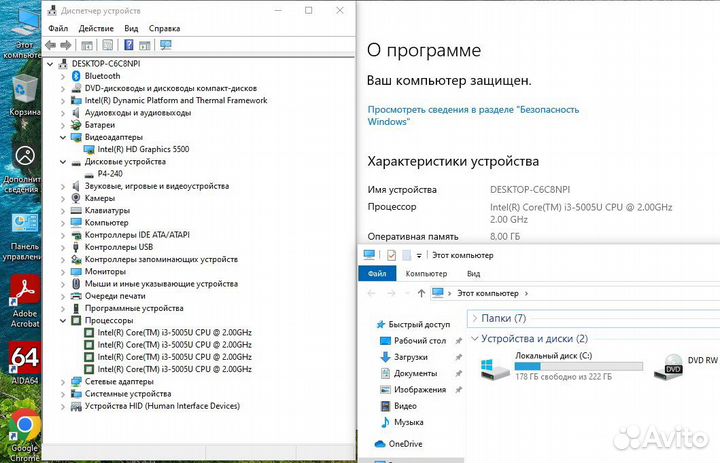Click the Back arrow in Explorer window
Image resolution: width=720 pixels, height=463 pixels.
pyautogui.click(x=371, y=293)
